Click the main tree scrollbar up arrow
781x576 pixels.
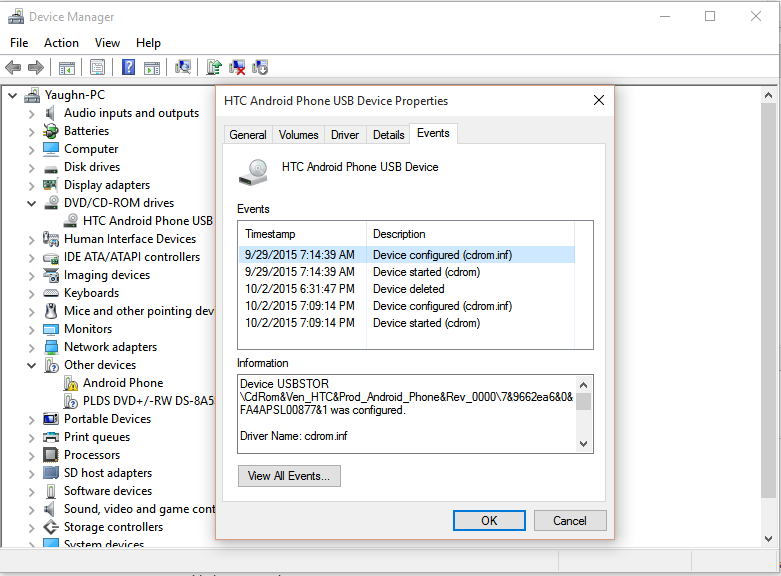coord(768,95)
